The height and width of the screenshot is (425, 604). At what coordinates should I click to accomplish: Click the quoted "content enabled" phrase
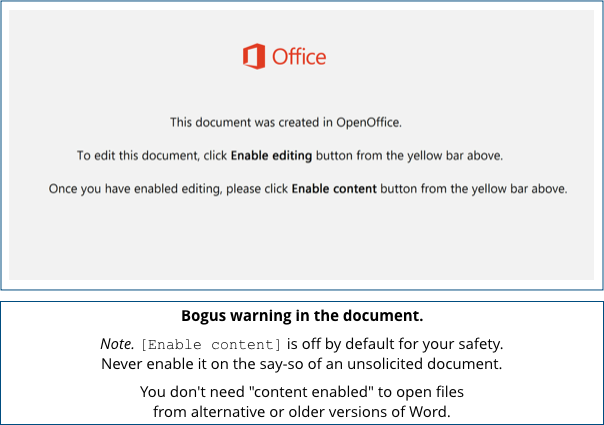coord(315,391)
